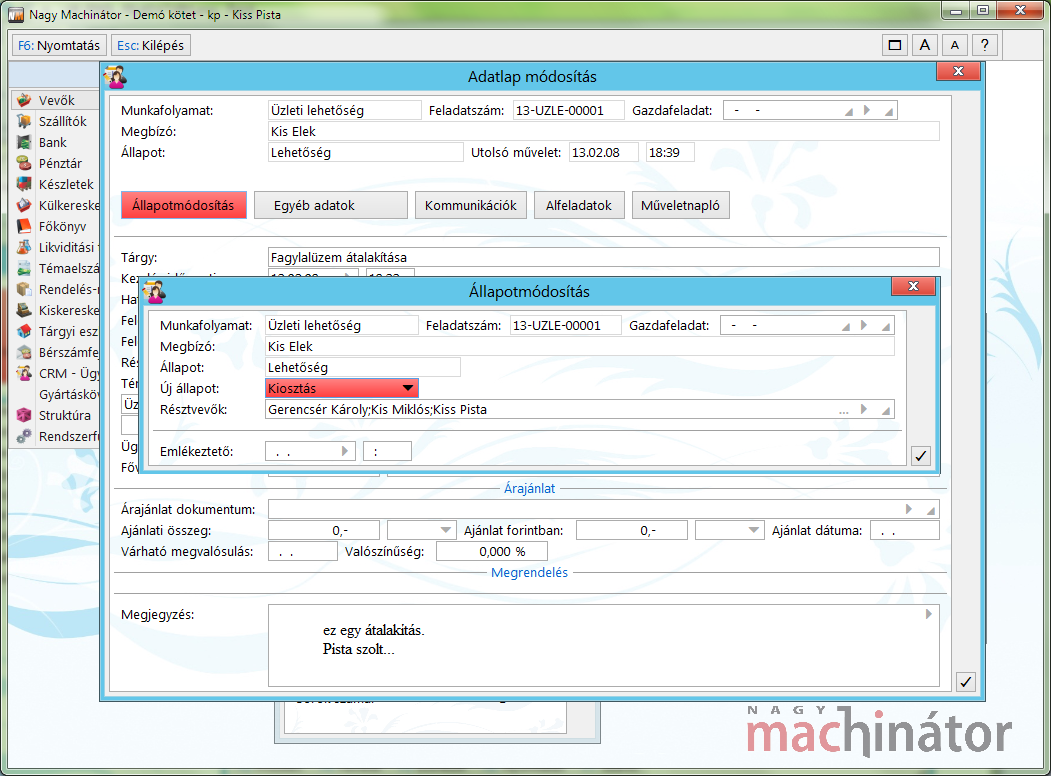Open Résztvevők corner triangle selector

[x=886, y=410]
